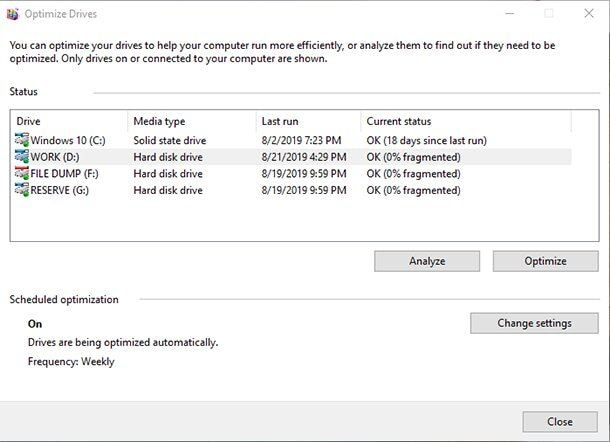This screenshot has width=610, height=442.
Task: Click the WORK (D:) drive icon
Action: (x=22, y=157)
